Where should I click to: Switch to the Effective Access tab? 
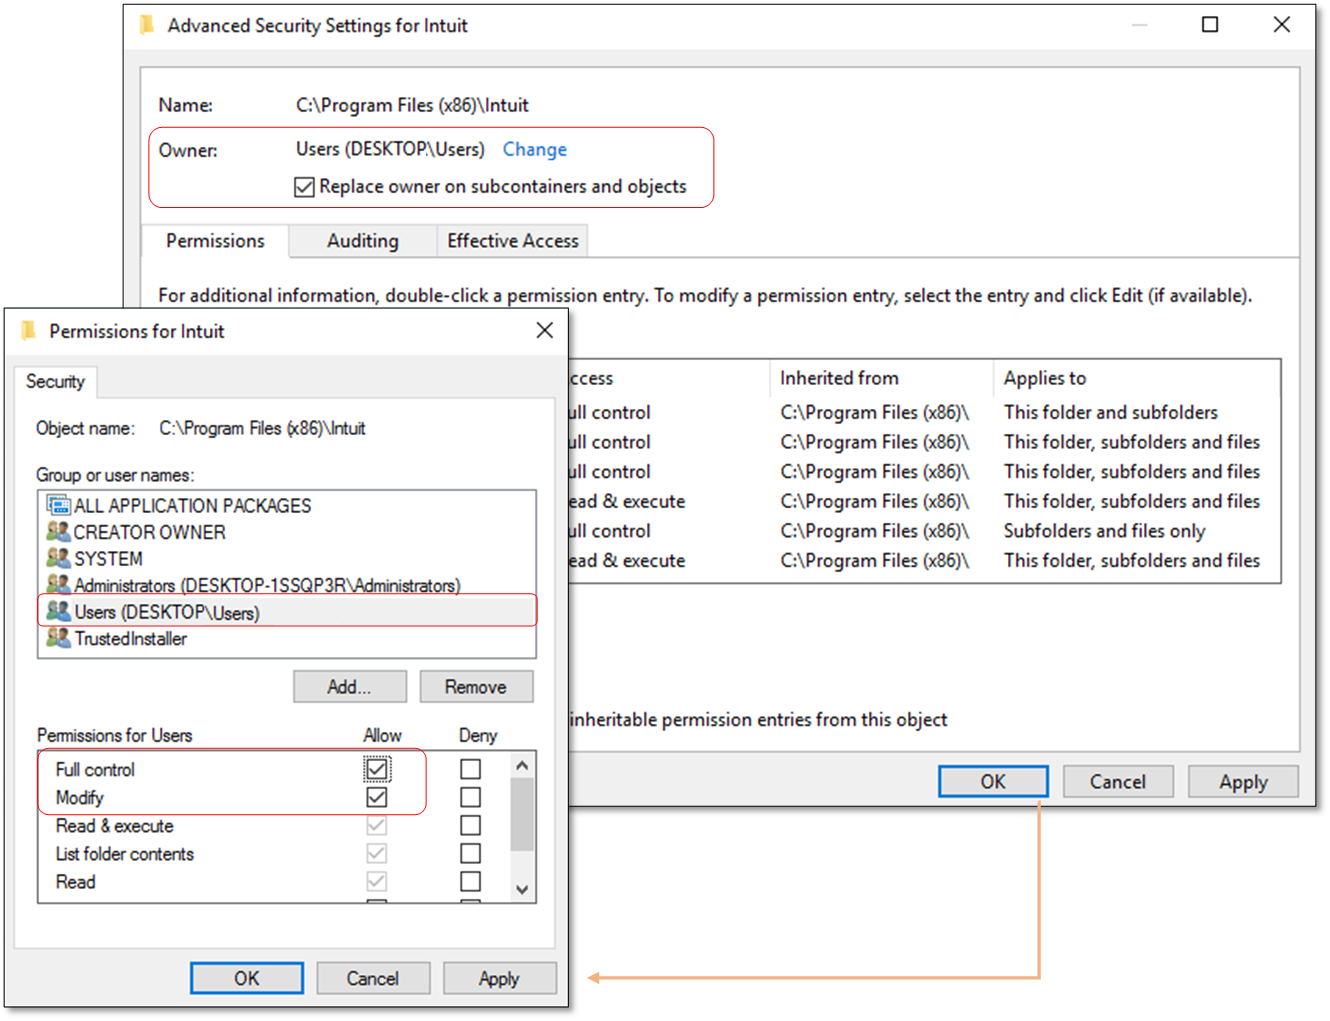click(x=512, y=241)
